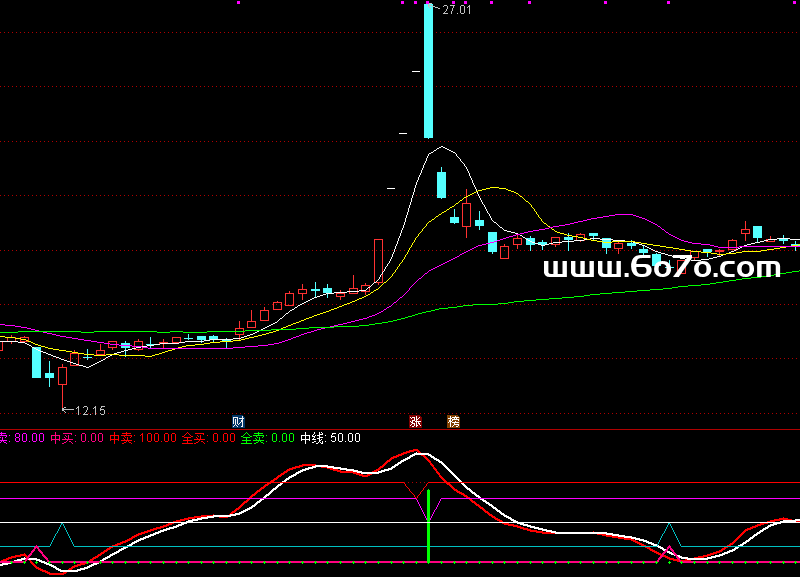Click the 12.15 low price label
This screenshot has height=577, width=800.
click(x=90, y=411)
